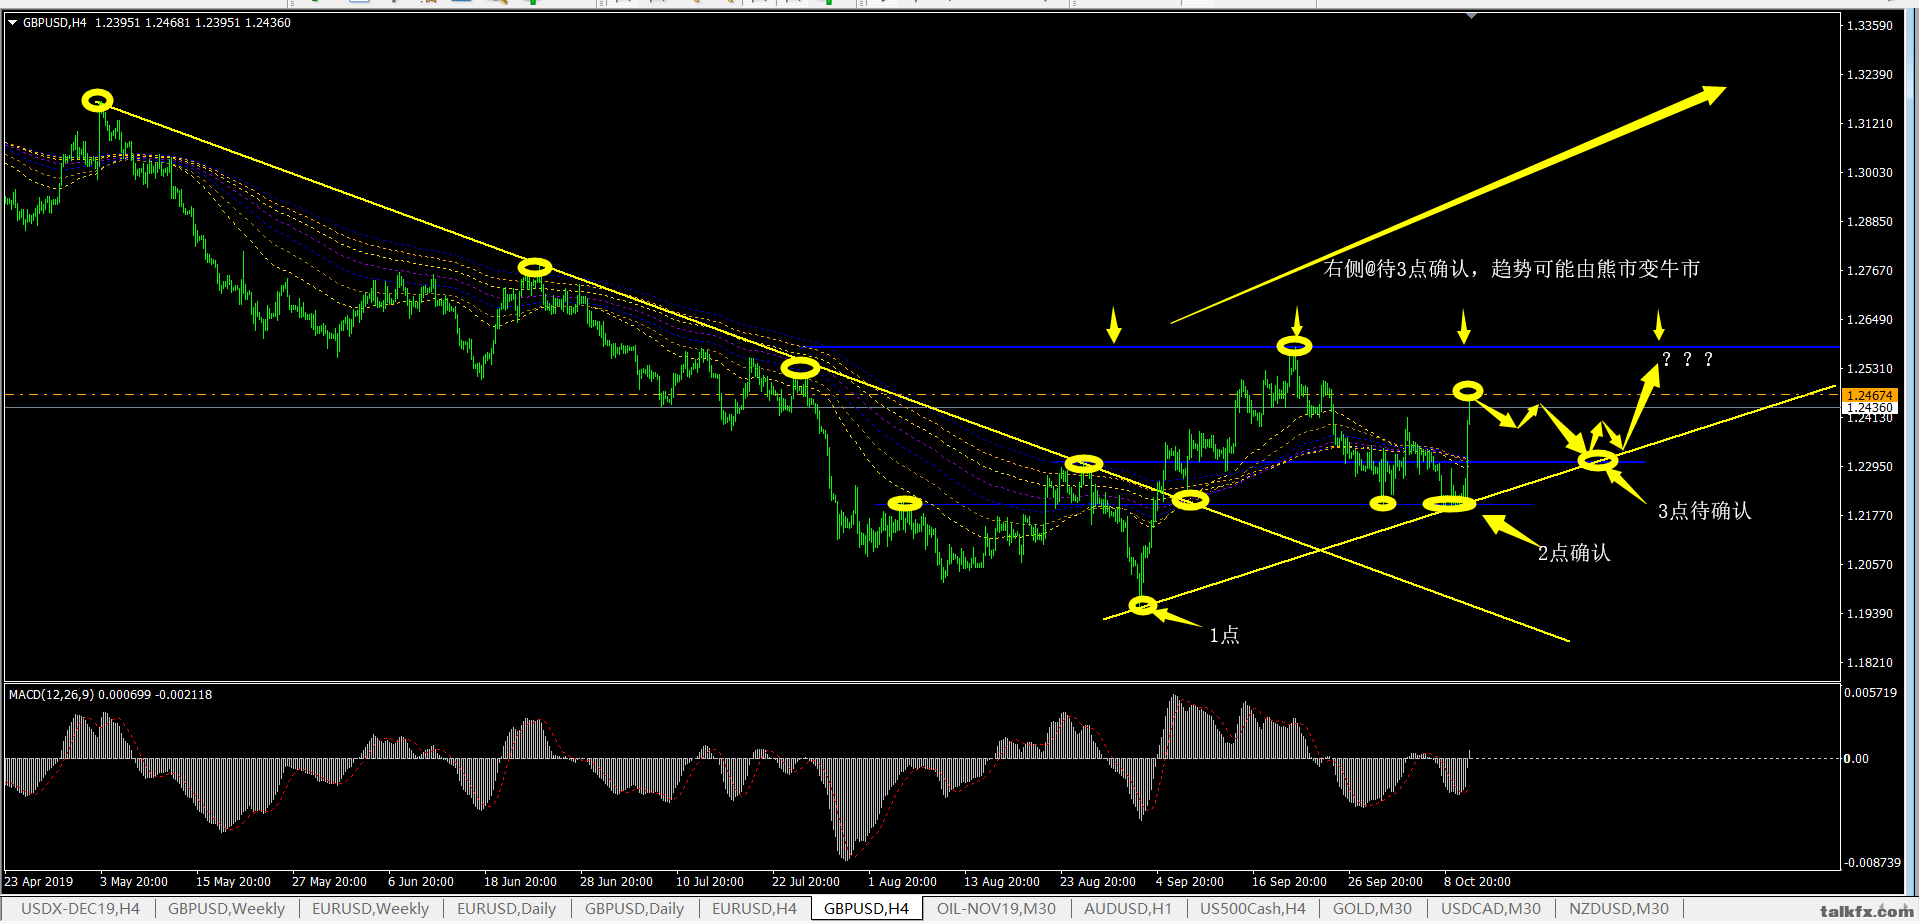Open the OIL-NOV19,M30 chart tab
Viewport: 1919px width, 923px height.
click(x=996, y=908)
